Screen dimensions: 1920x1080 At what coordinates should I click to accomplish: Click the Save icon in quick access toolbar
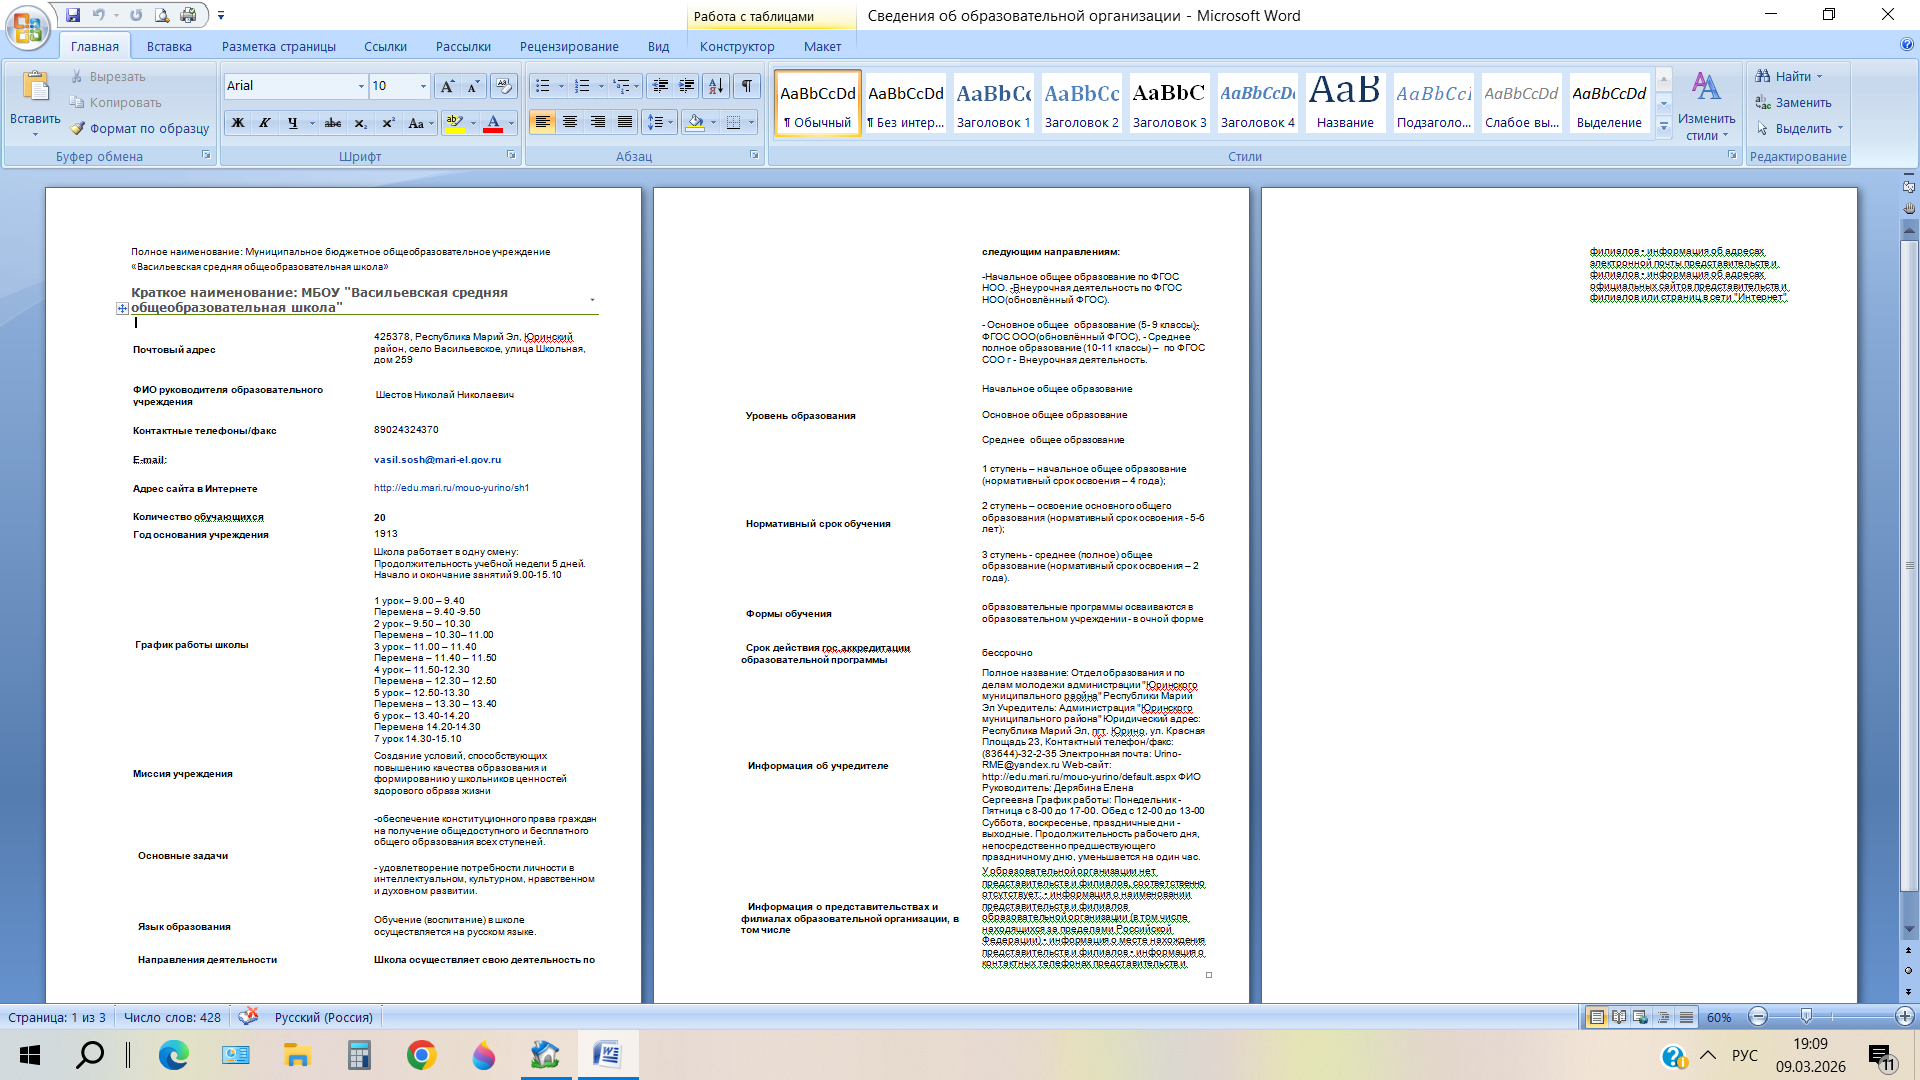(73, 15)
